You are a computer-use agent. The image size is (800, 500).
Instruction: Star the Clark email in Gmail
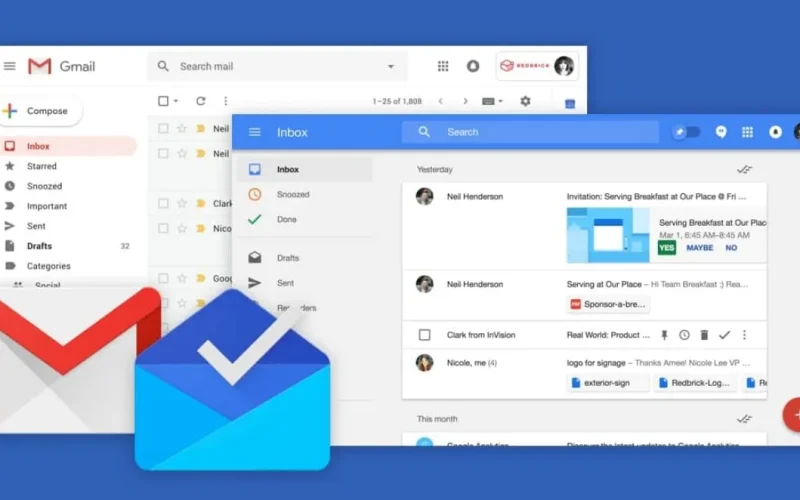[x=182, y=204]
